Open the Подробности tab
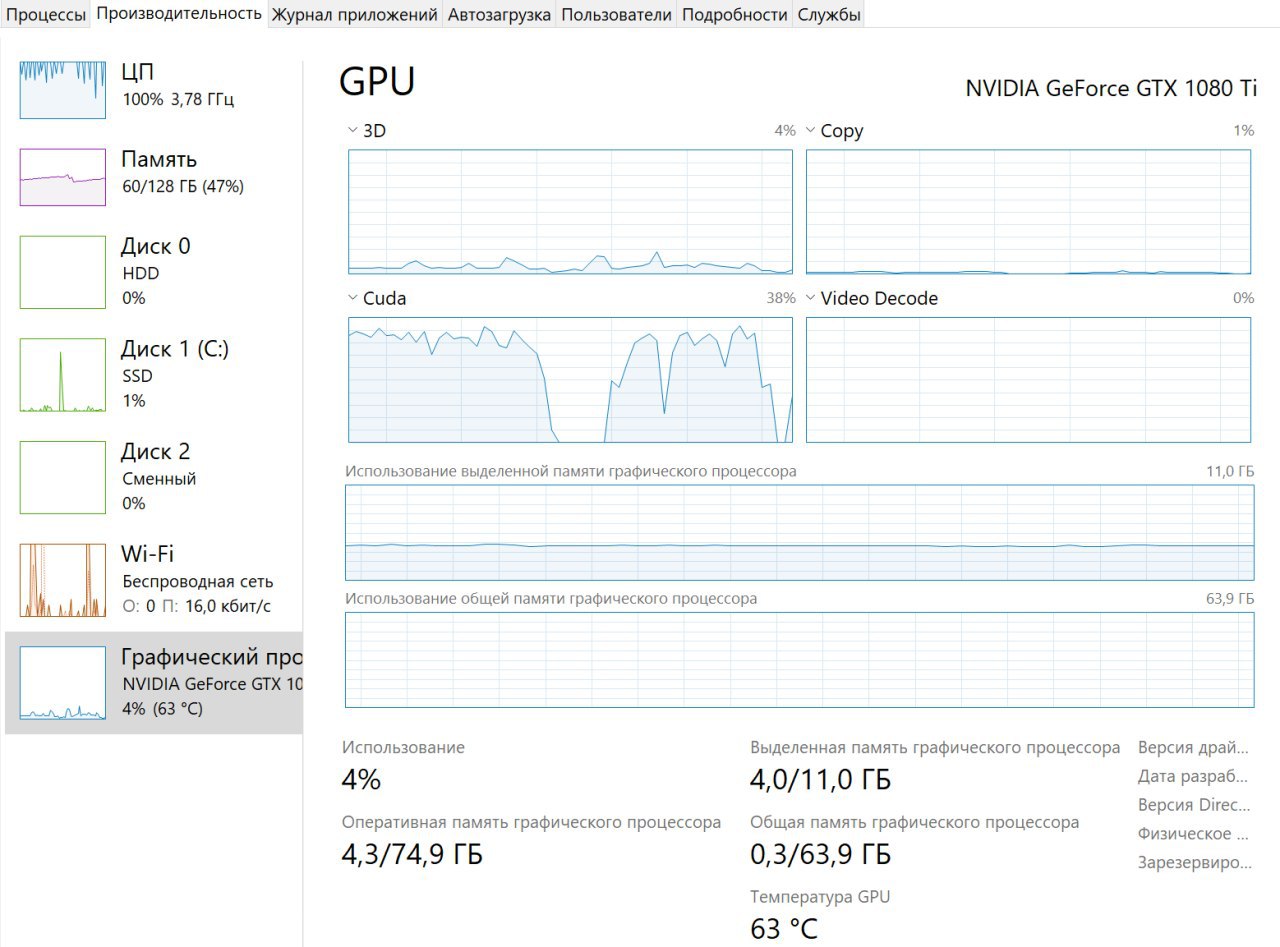Screen dimensions: 1280x947 pos(734,14)
